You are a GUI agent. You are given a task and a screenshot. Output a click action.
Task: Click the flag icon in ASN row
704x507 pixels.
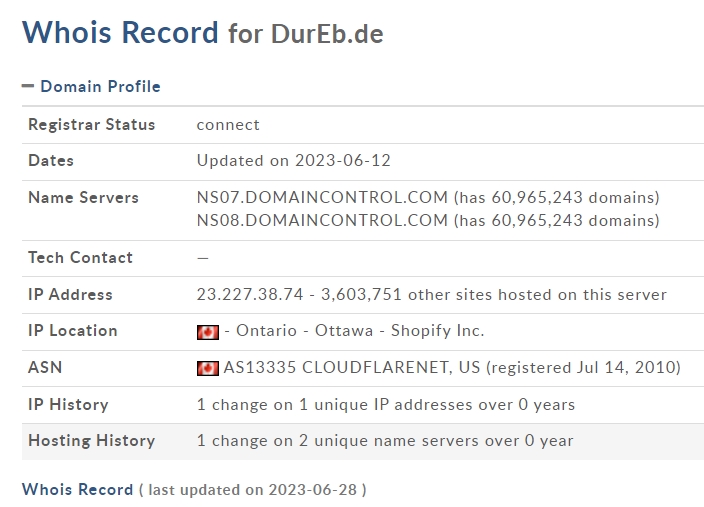click(208, 368)
